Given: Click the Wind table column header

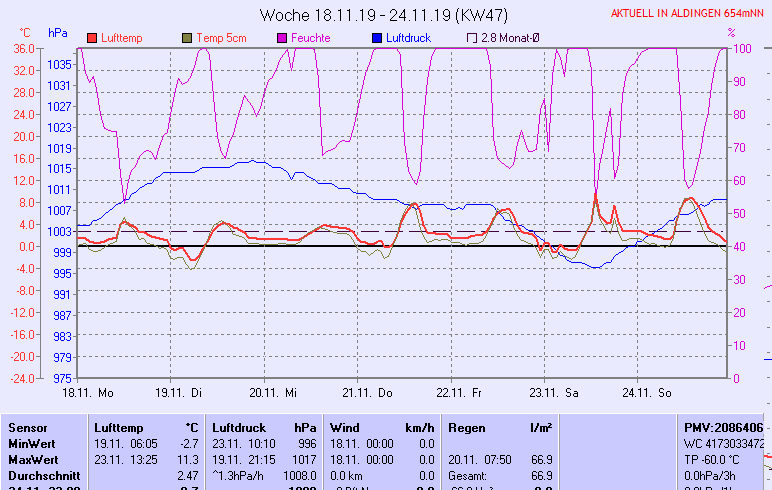Looking at the screenshot, I should [x=344, y=427].
